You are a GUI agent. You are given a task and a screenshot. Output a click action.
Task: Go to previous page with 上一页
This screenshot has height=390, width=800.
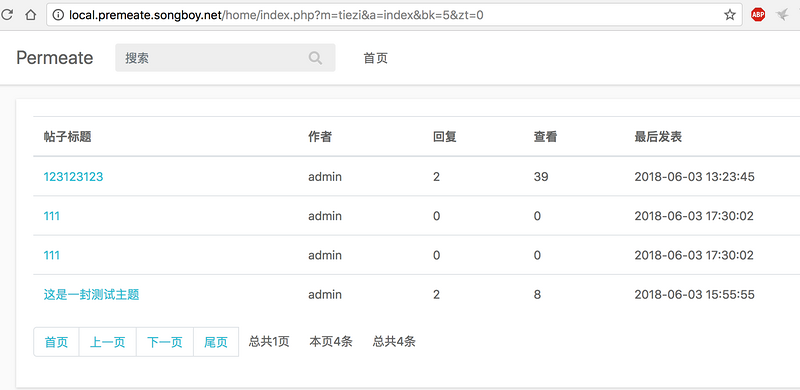(108, 342)
